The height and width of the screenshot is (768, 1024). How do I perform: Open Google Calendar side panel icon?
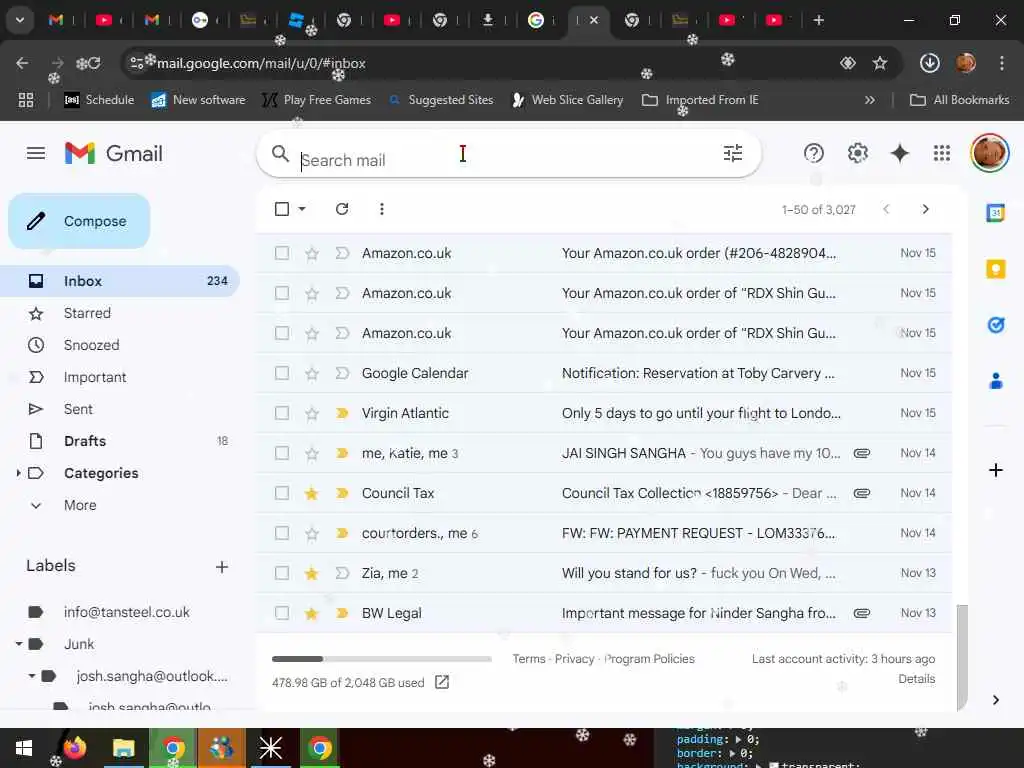[995, 213]
